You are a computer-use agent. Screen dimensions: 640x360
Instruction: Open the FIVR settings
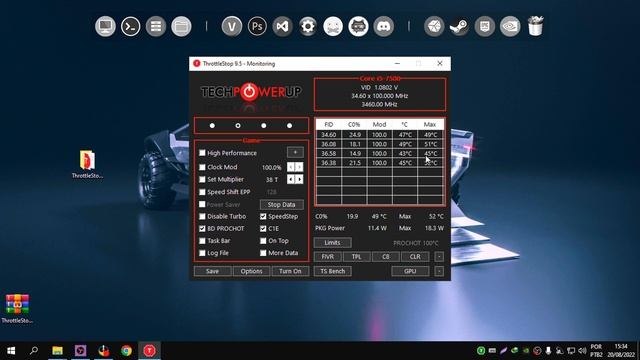328,257
